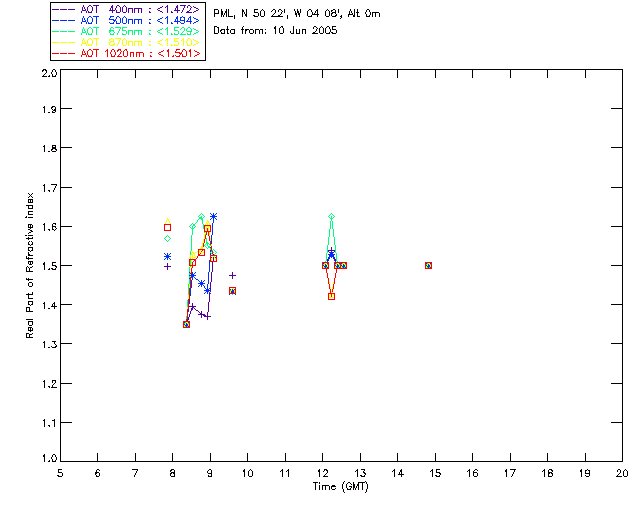Screen dimensions: 640x512
Task: Click the station text 'PML, N 50 22', W 04 08', Alt 0m'
Action: click(297, 14)
